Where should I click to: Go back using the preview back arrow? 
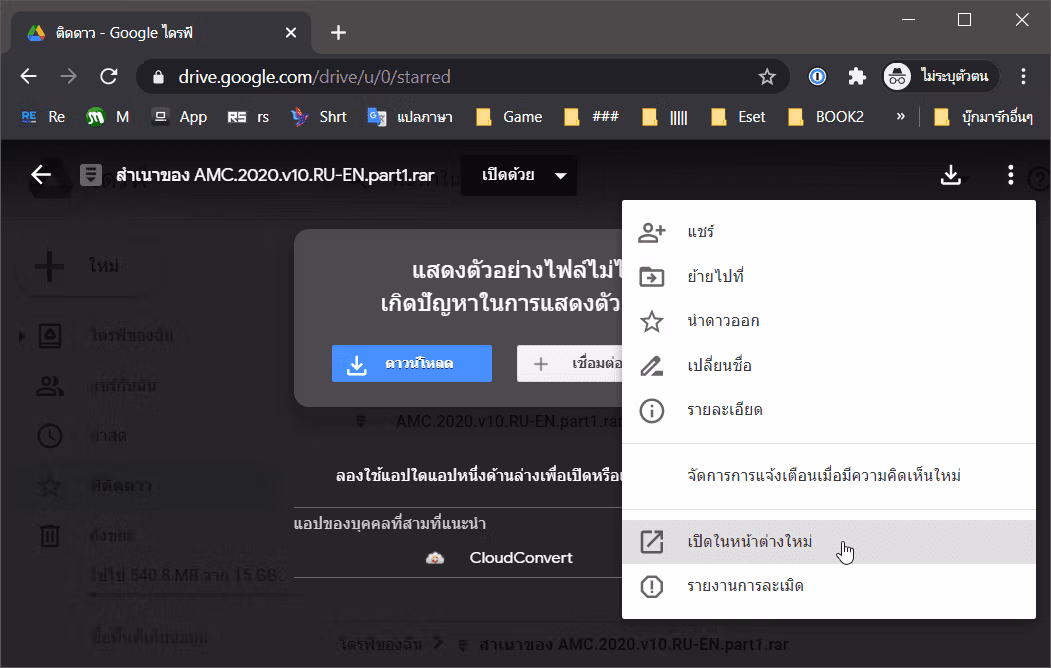41,176
